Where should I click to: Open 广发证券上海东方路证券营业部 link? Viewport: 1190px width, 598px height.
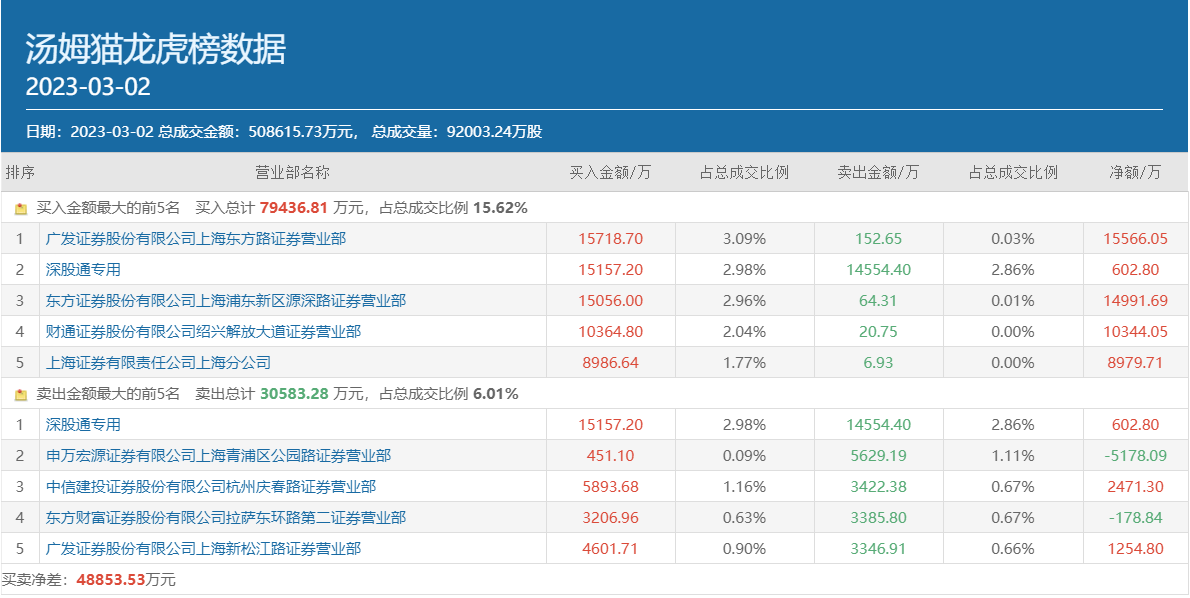196,239
